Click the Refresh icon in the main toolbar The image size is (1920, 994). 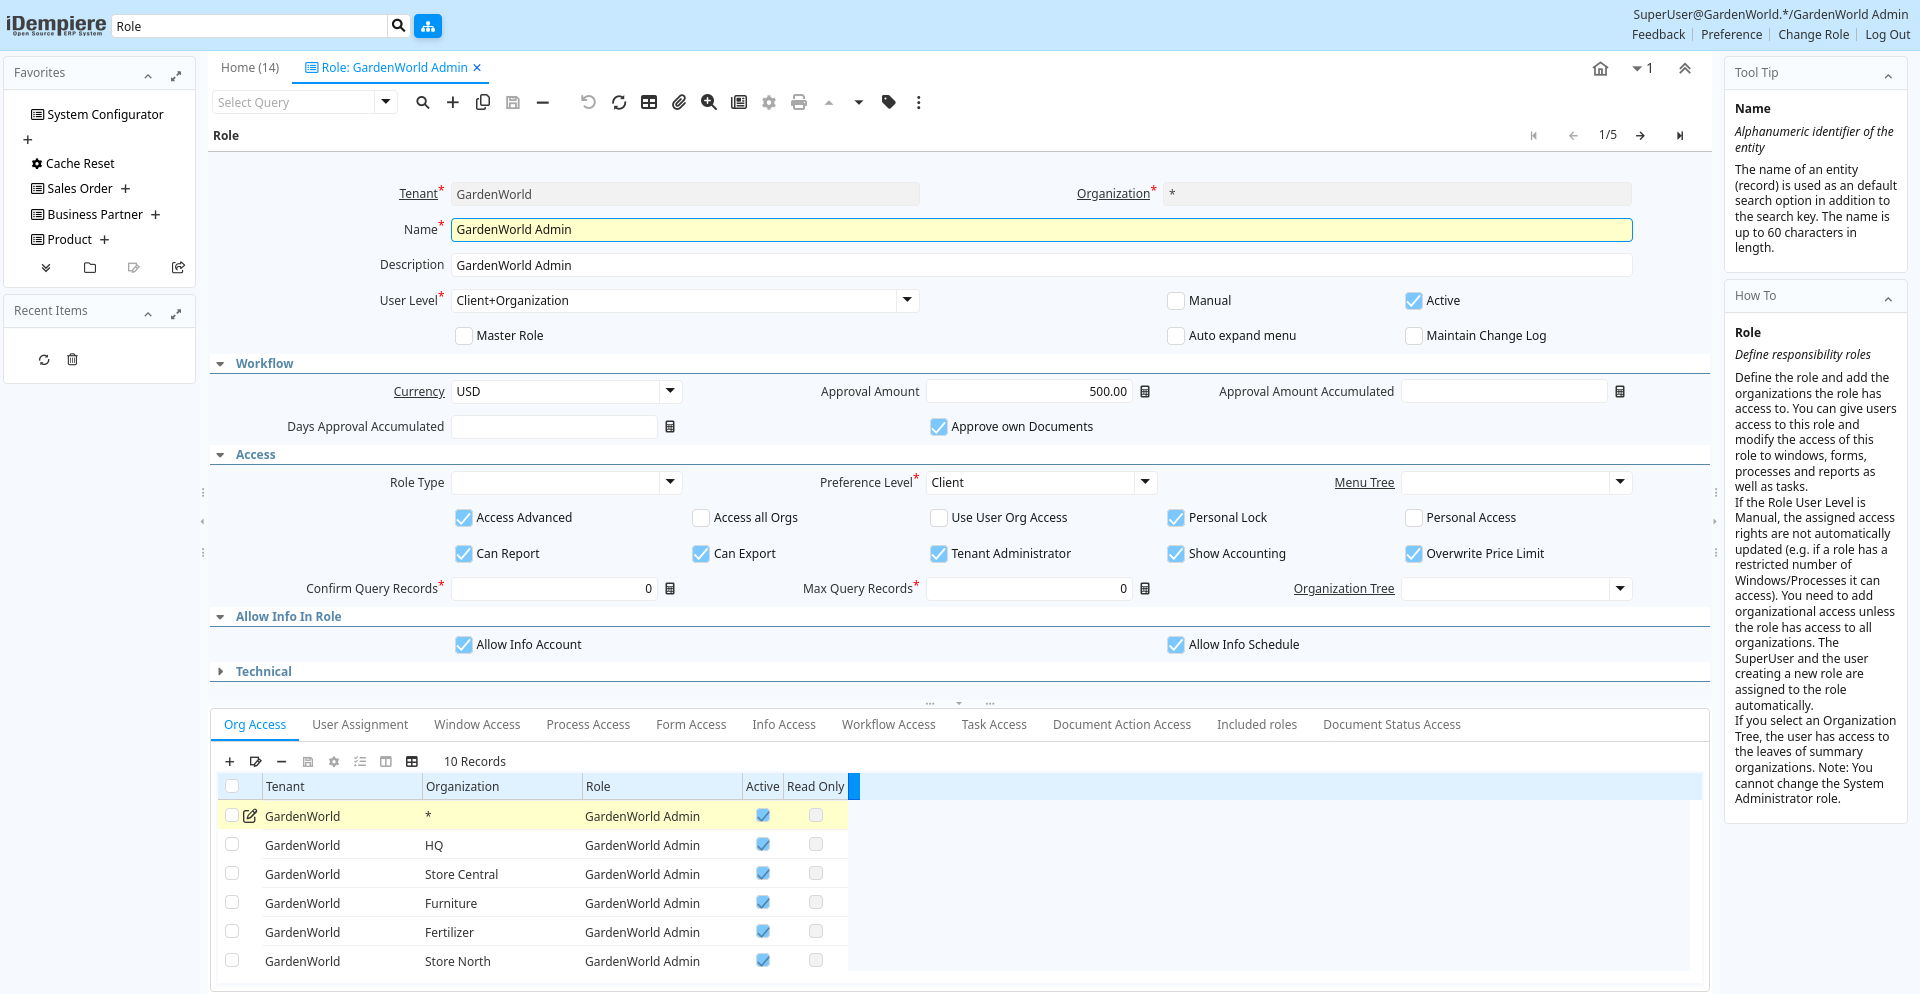tap(619, 102)
